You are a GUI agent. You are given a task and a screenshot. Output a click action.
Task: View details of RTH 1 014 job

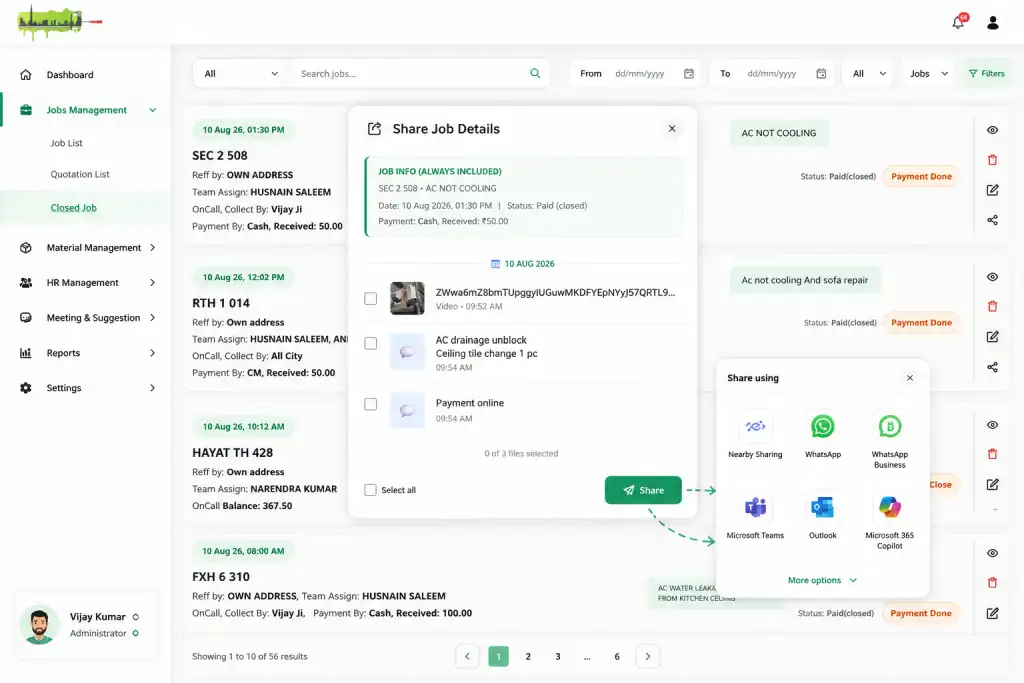[x=992, y=277]
